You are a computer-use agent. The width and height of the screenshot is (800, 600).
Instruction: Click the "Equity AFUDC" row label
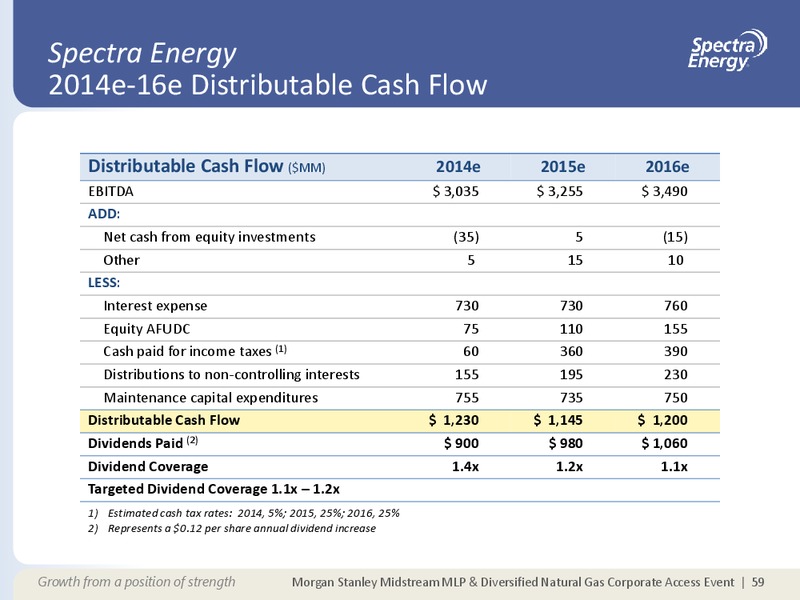pyautogui.click(x=146, y=329)
